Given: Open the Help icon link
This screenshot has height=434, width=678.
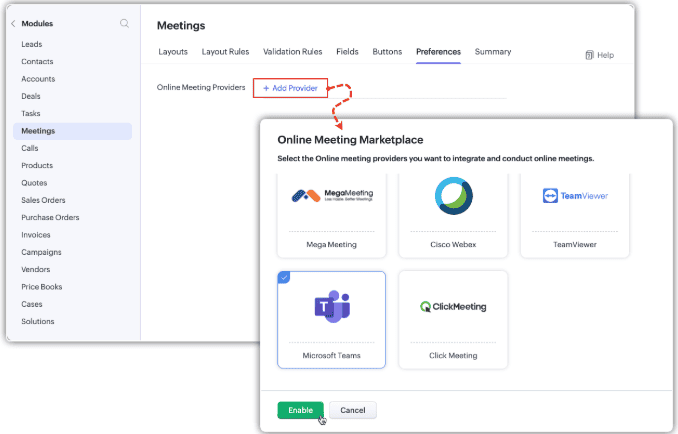Looking at the screenshot, I should [x=599, y=55].
